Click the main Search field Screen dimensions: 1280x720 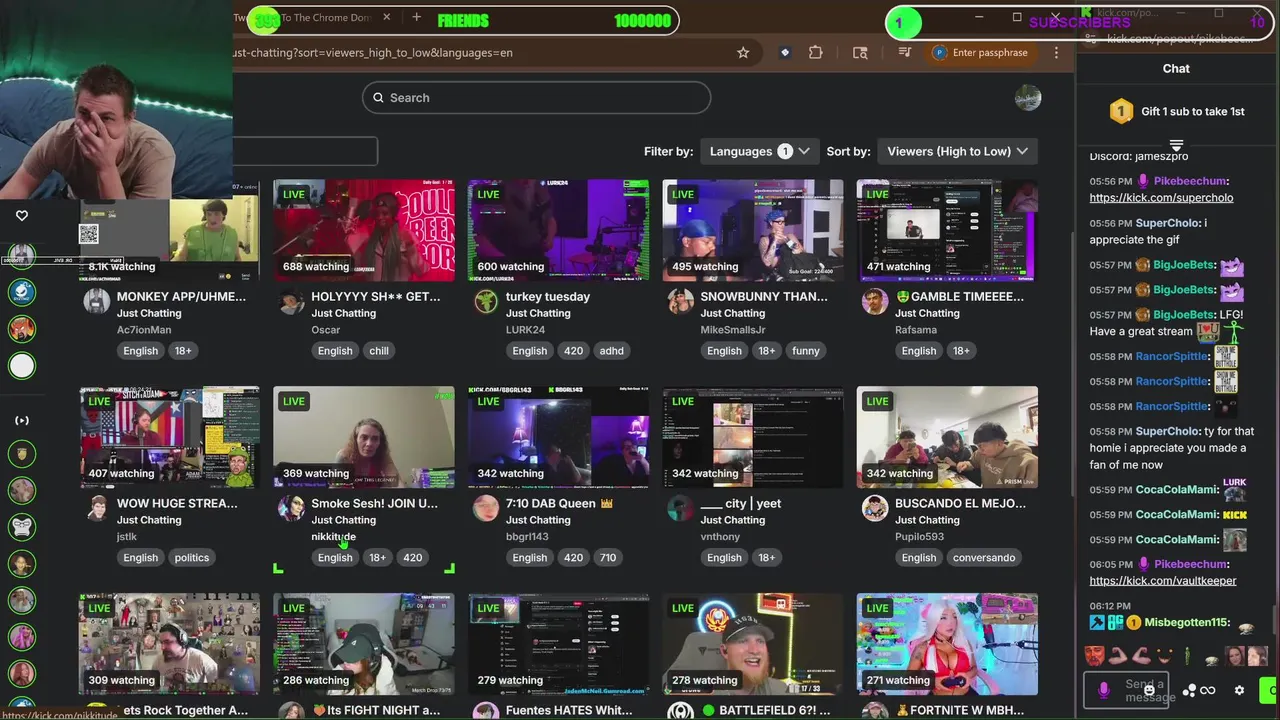[x=536, y=97]
